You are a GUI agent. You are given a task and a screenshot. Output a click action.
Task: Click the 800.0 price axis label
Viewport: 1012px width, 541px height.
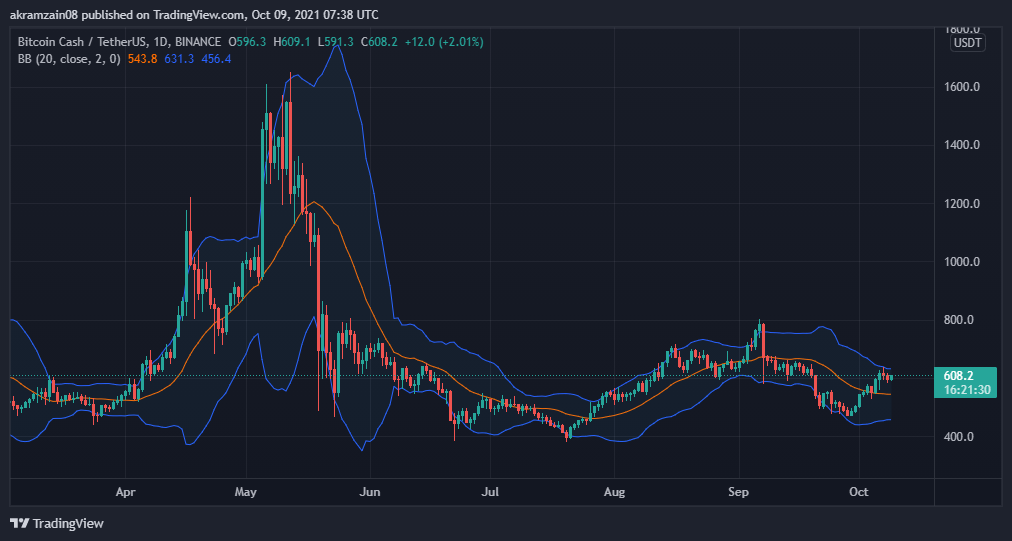[958, 320]
